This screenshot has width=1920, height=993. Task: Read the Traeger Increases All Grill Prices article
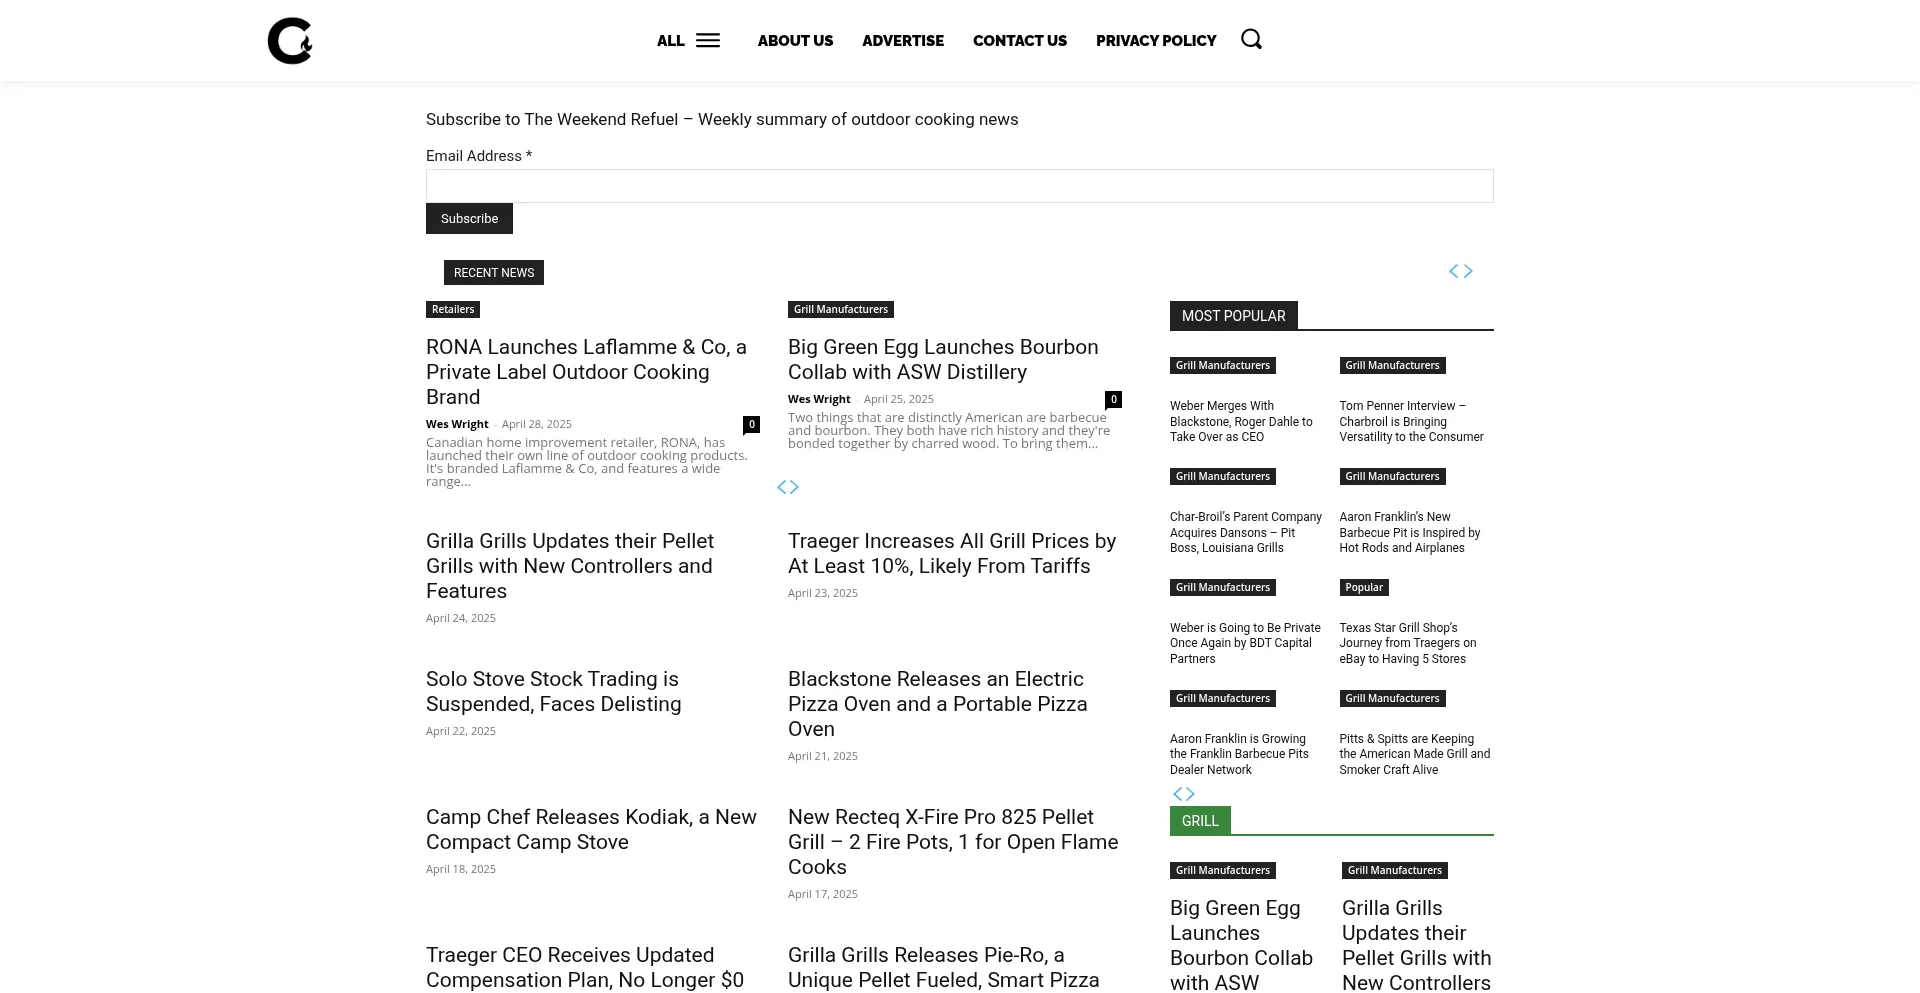pos(951,553)
